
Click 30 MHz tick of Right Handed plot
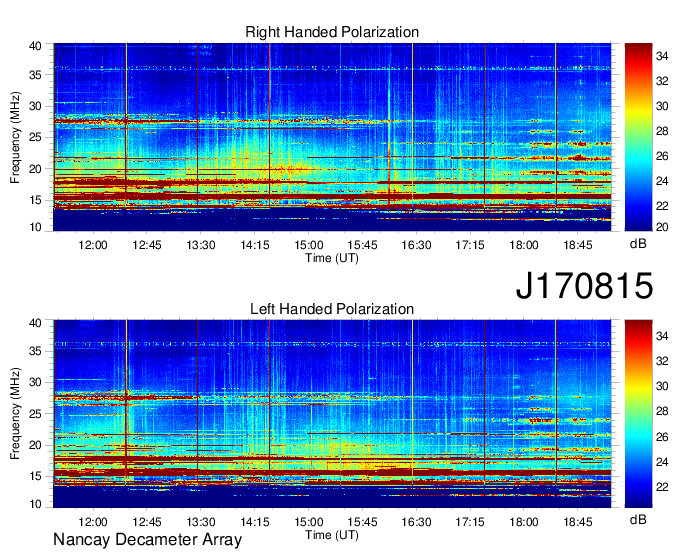35,106
